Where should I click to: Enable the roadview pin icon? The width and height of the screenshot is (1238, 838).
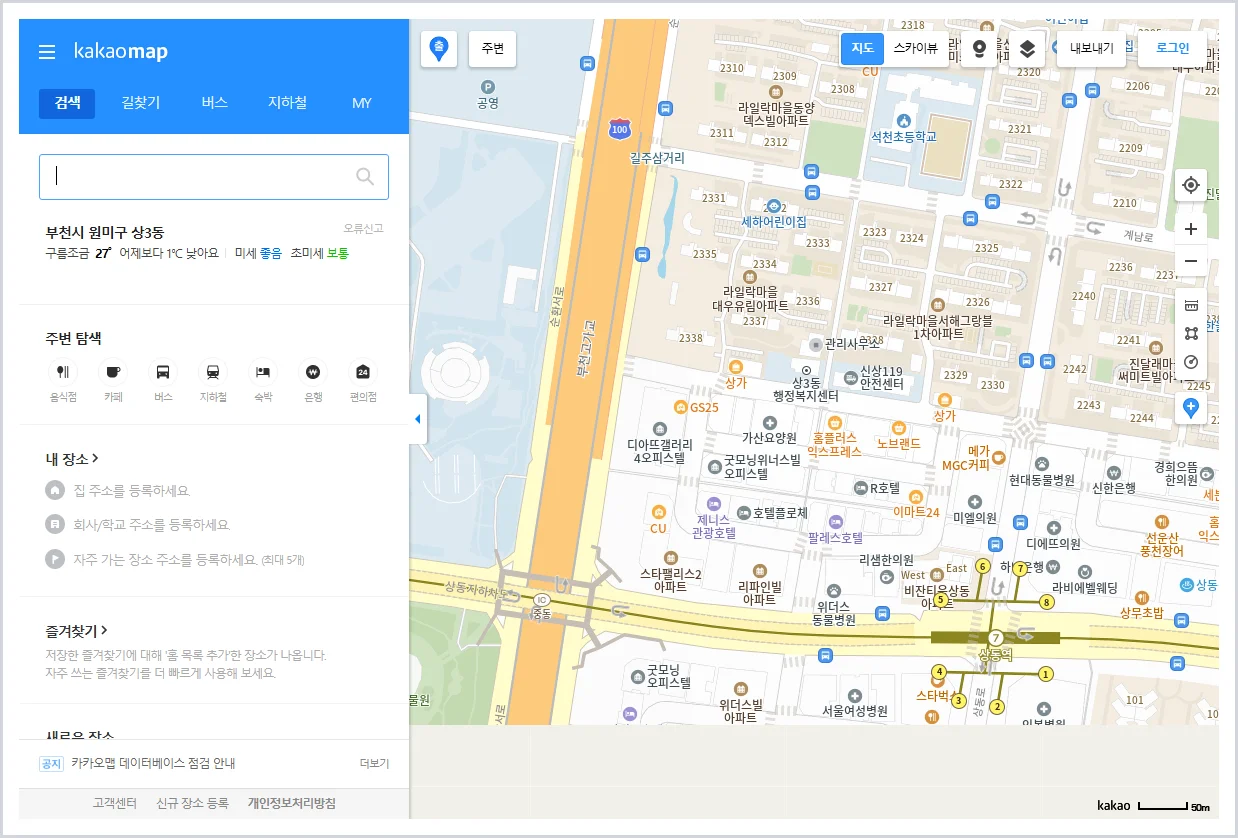979,48
